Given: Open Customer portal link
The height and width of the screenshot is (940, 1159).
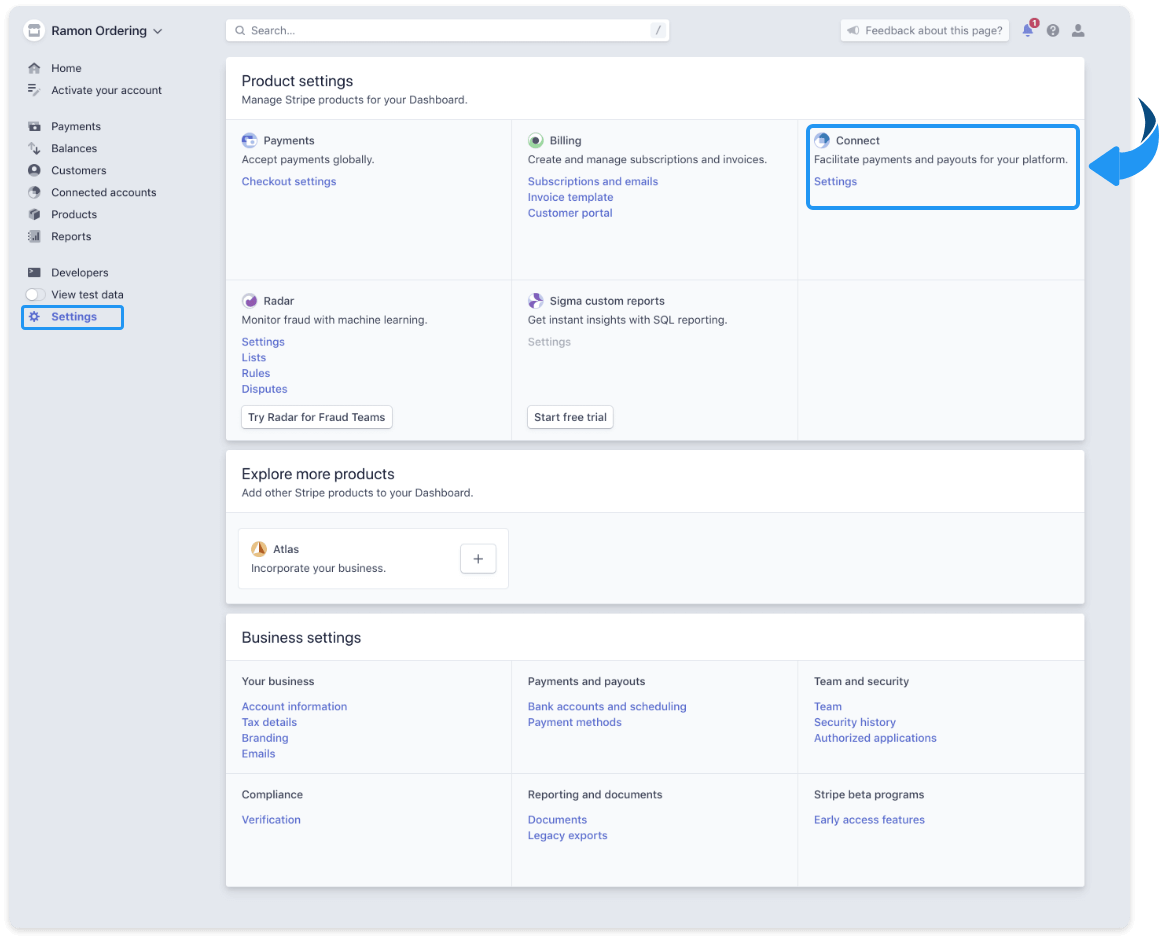Looking at the screenshot, I should tap(570, 213).
